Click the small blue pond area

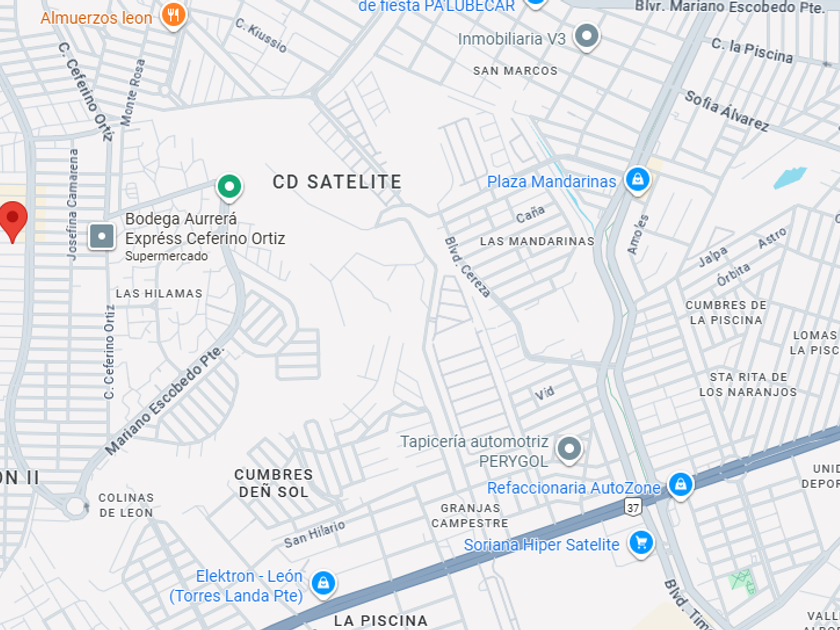[x=790, y=178]
